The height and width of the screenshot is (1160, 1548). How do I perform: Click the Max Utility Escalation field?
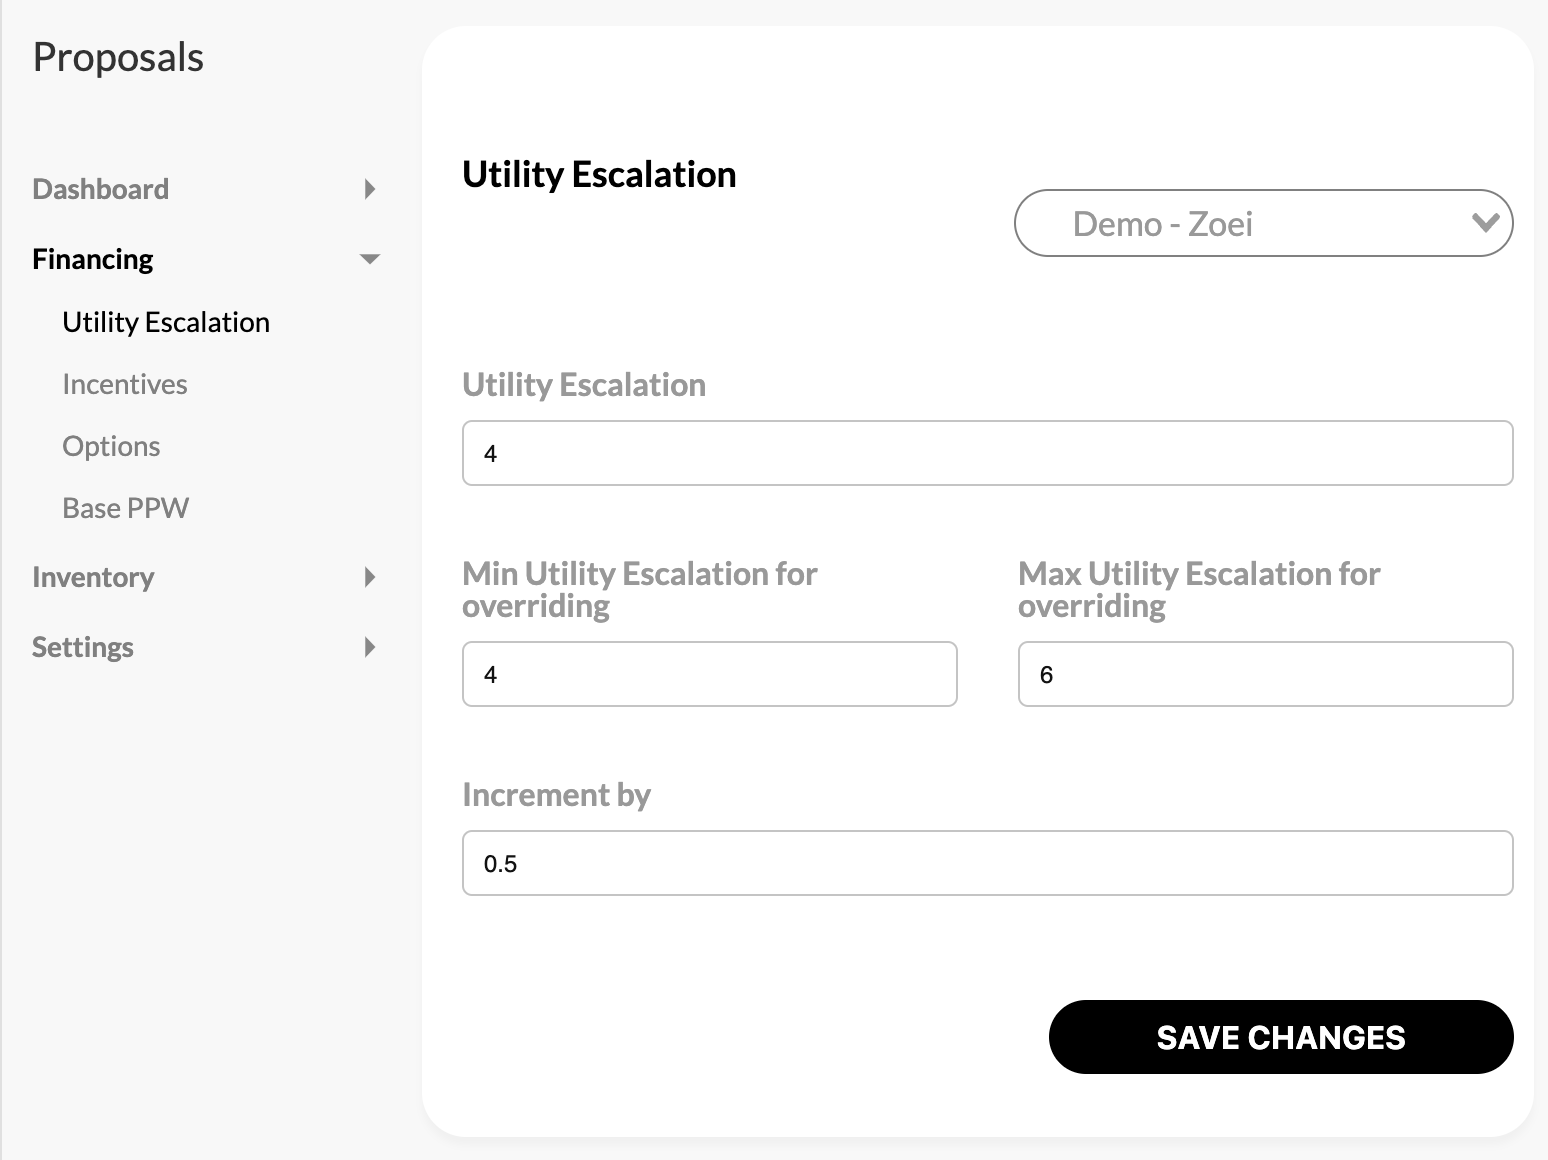pyautogui.click(x=1266, y=674)
